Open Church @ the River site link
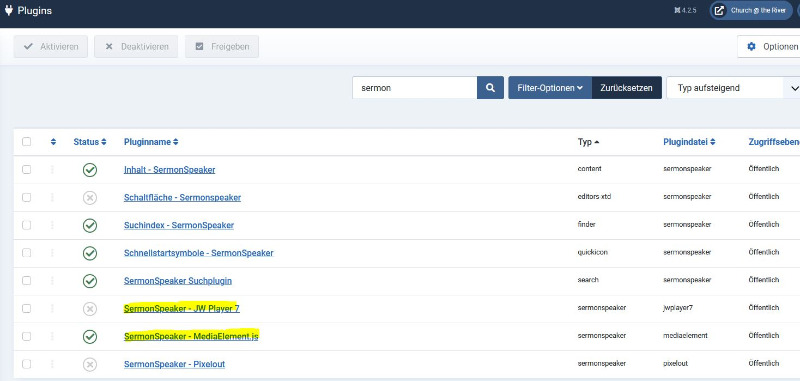This screenshot has height=381, width=800. 751,11
